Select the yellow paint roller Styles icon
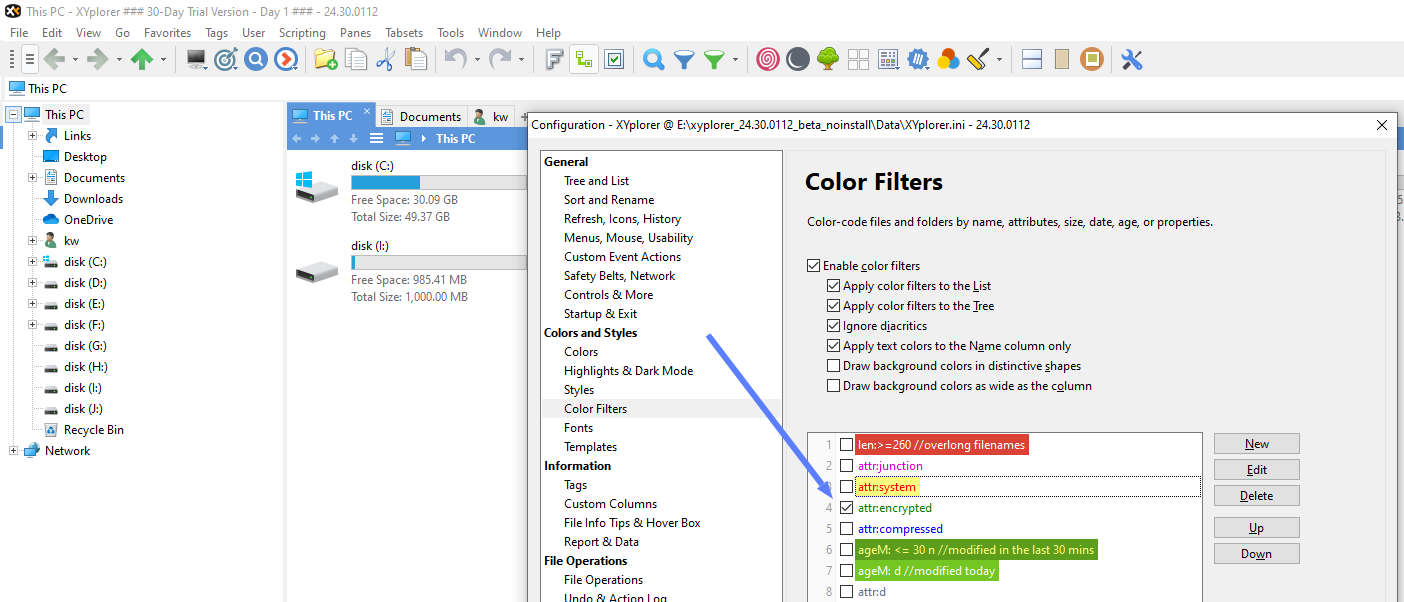 978,59
